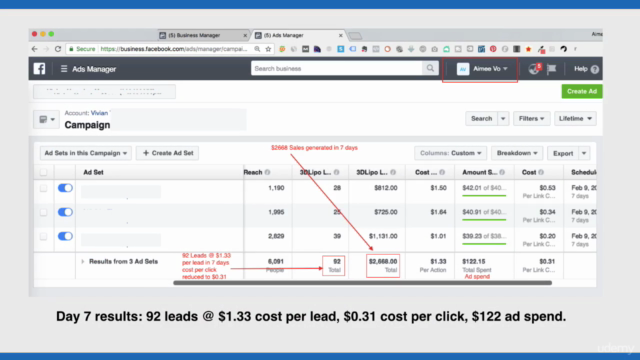Open the Columns: Custom dropdown

[x=451, y=153]
